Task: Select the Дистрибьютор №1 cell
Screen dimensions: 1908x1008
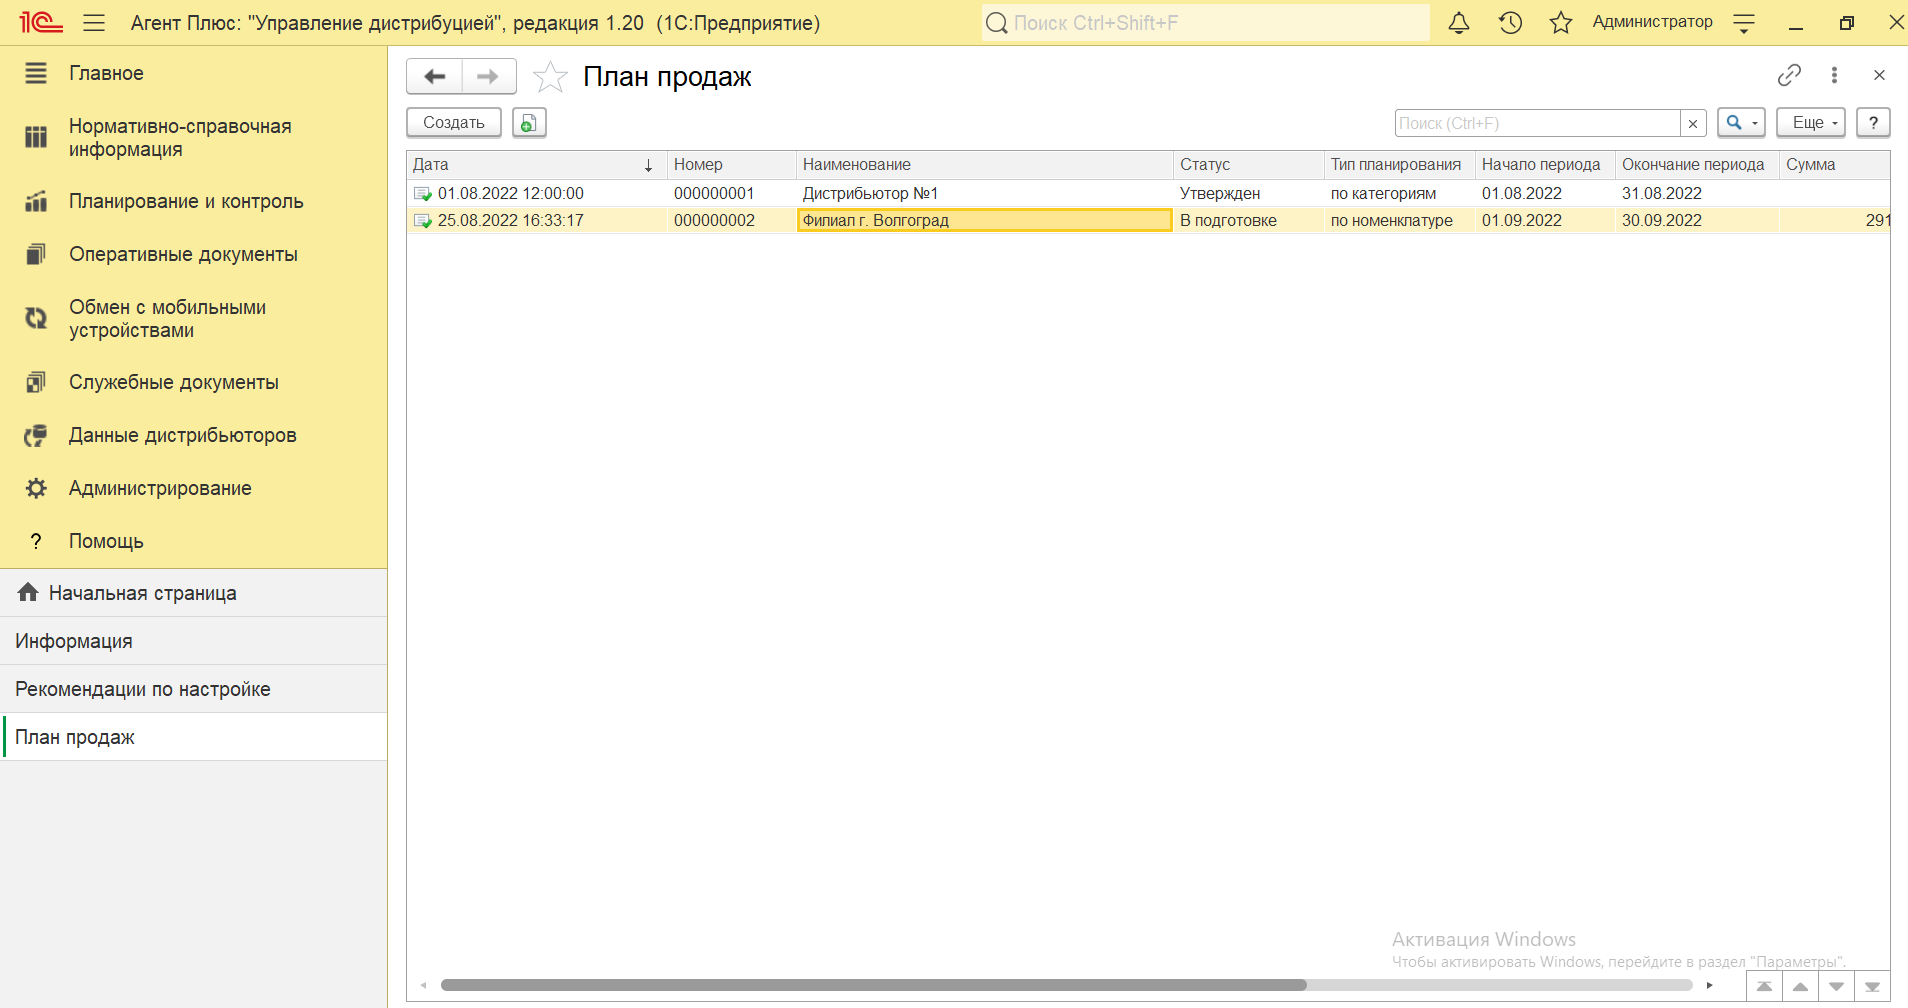Action: (985, 194)
